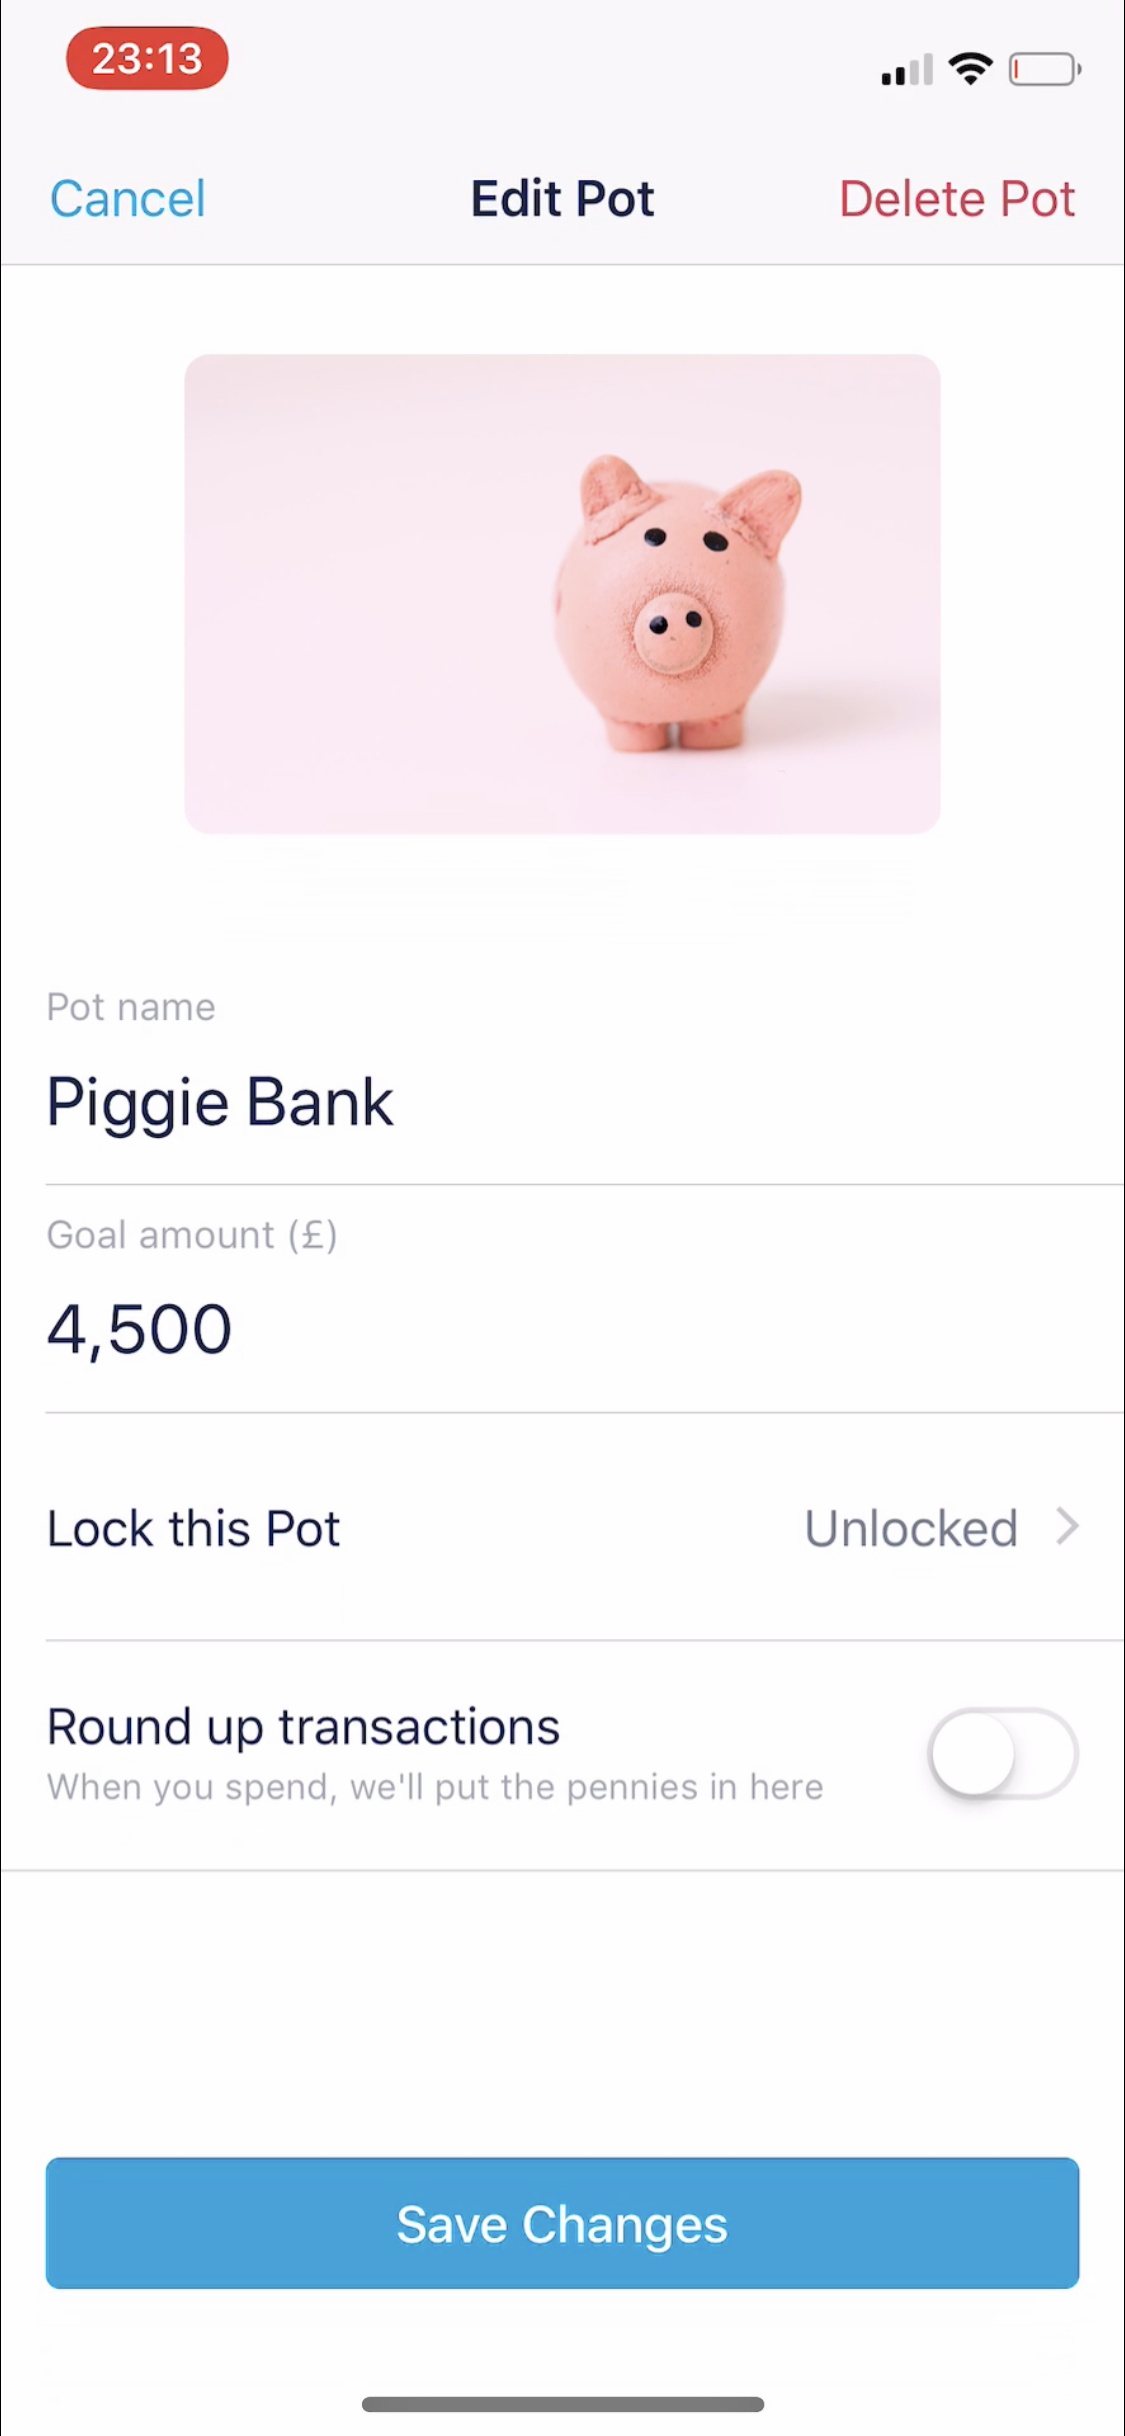Screen dimensions: 1125x2436
Task: Tap the Pot name label
Action: pos(131,1007)
